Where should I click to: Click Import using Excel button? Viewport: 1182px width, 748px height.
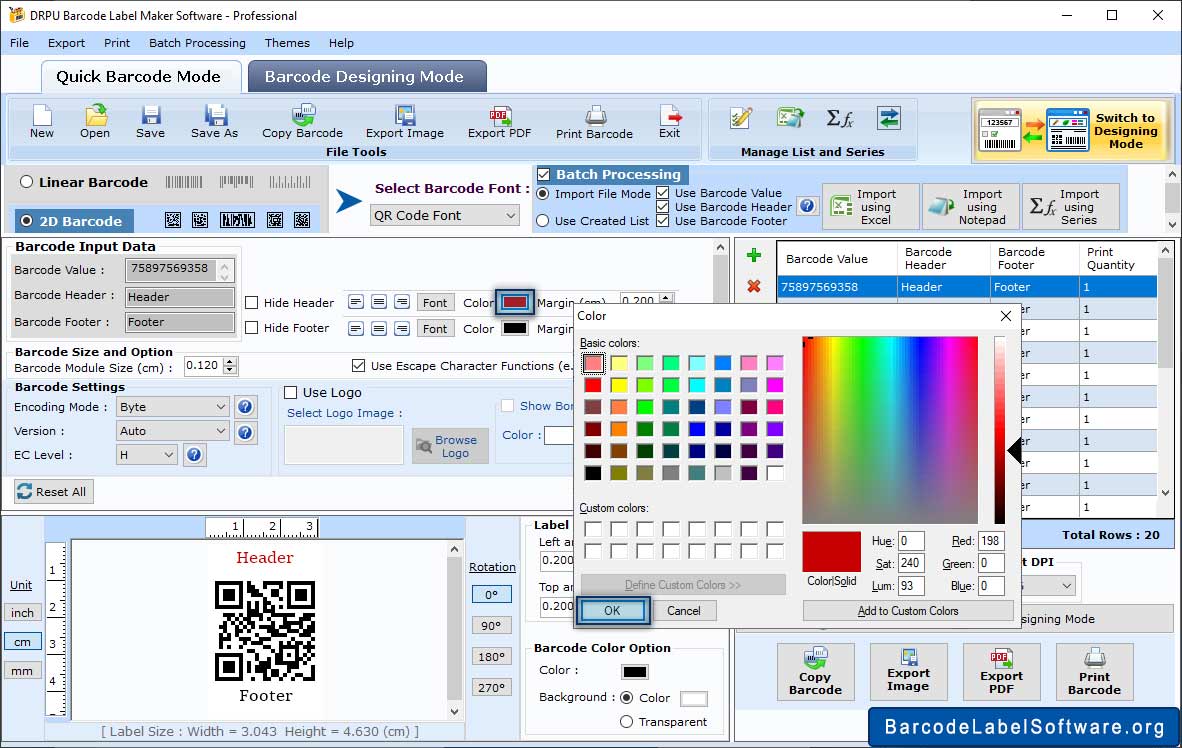[871, 207]
